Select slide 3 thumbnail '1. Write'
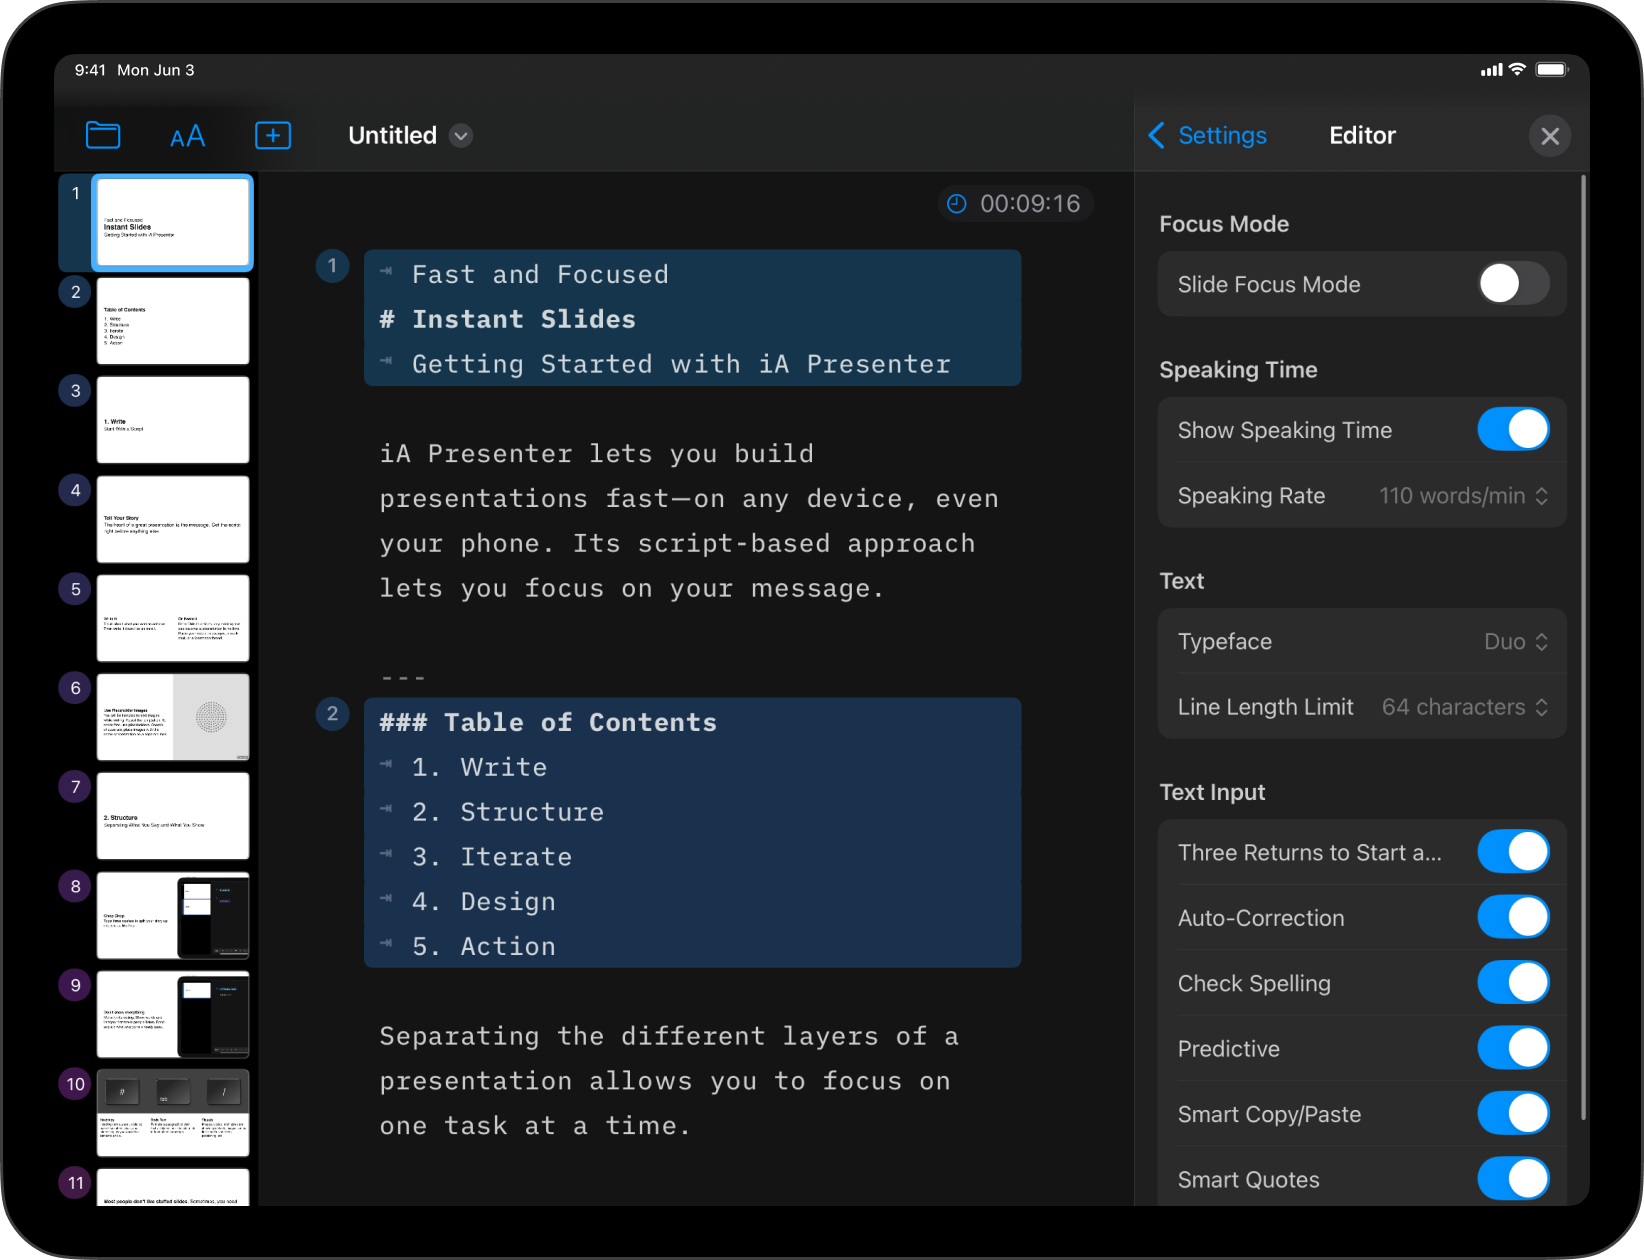Screen dimensions: 1644x1260 (x=173, y=420)
